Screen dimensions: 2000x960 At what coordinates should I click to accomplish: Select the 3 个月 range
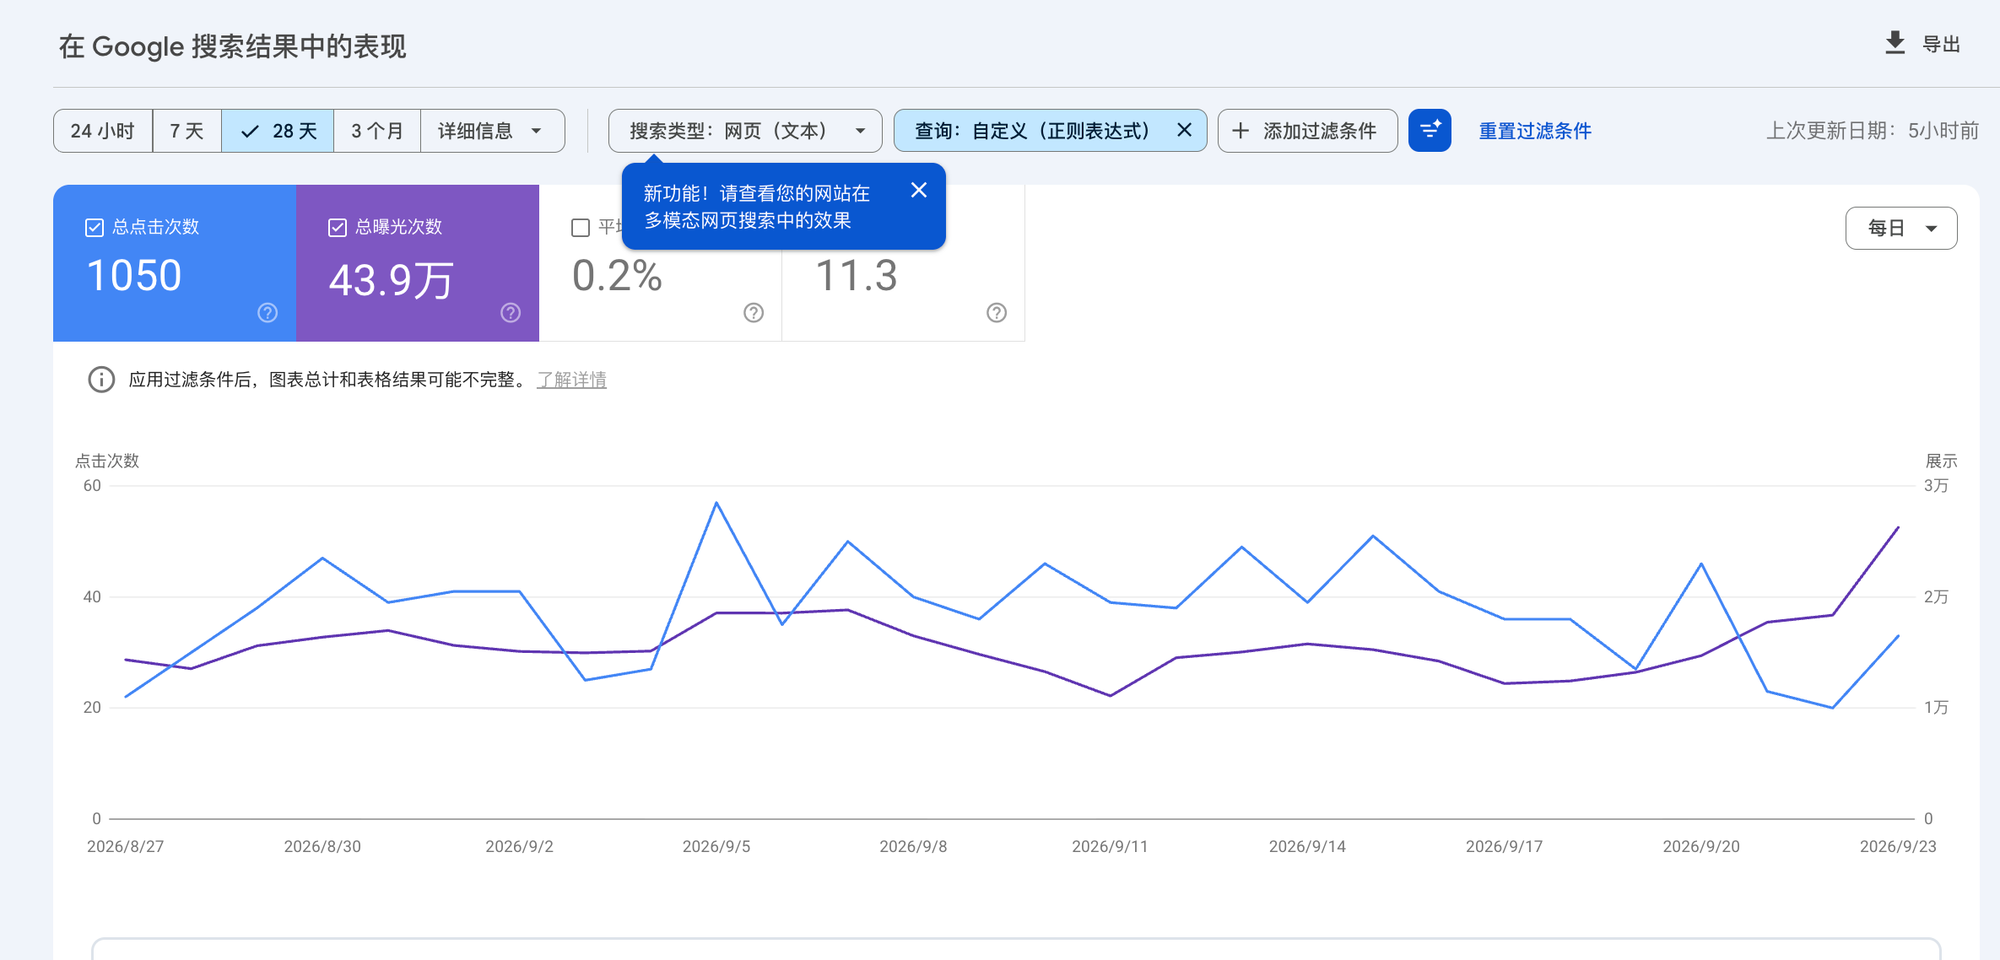377,131
